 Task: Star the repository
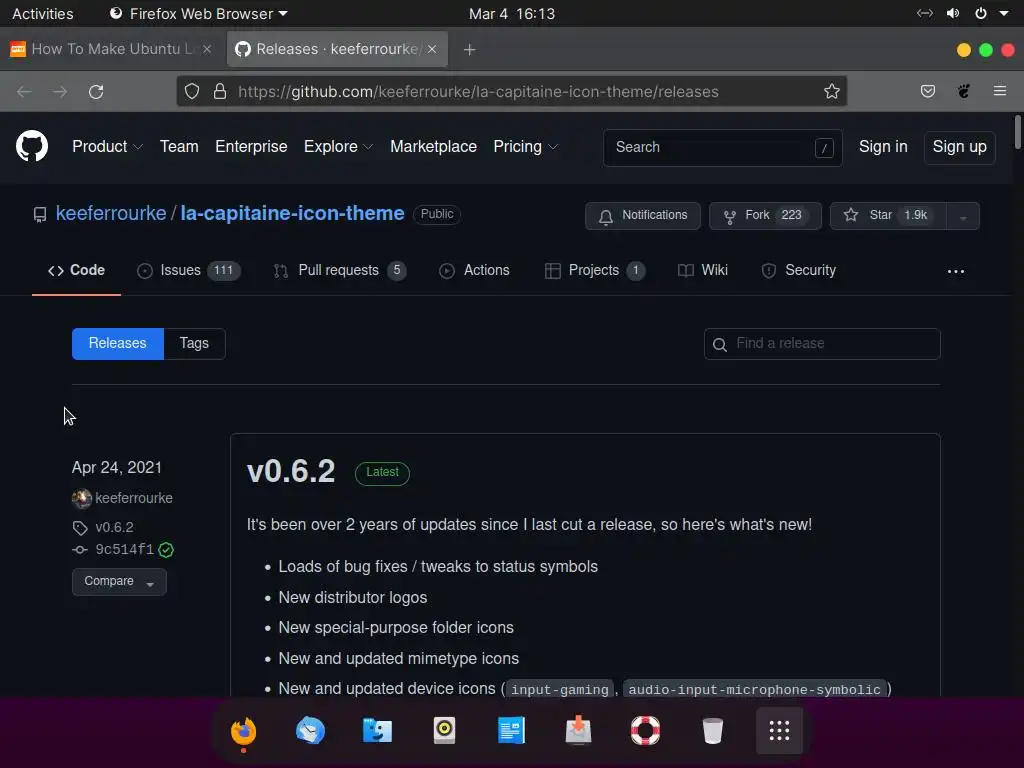[x=888, y=216]
